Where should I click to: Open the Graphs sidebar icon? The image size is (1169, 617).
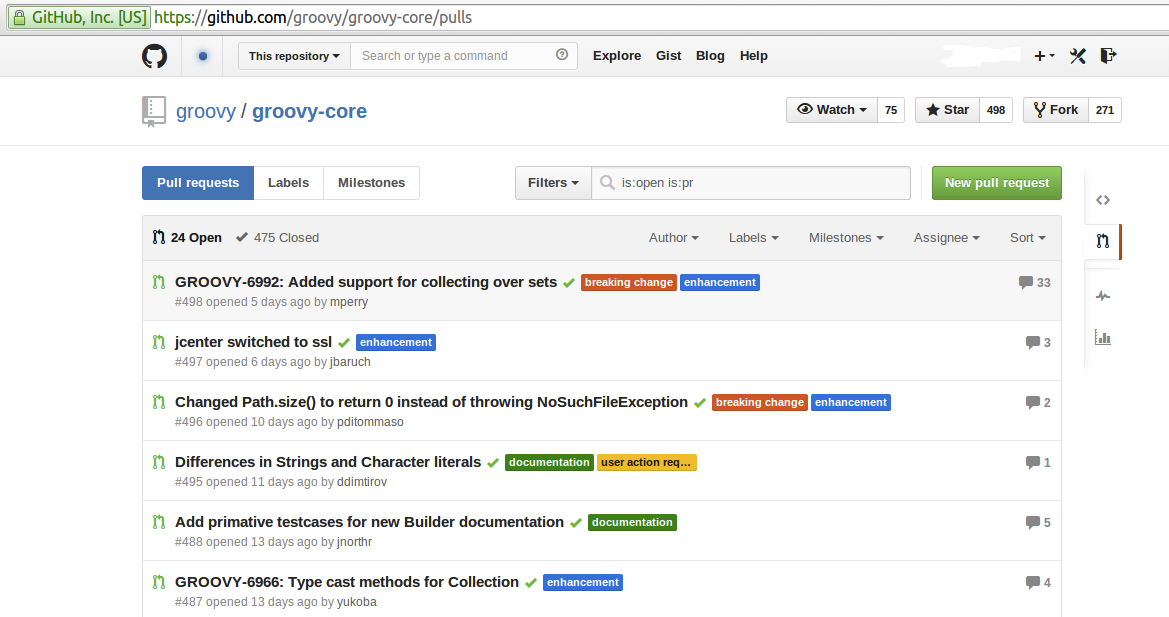[1103, 338]
